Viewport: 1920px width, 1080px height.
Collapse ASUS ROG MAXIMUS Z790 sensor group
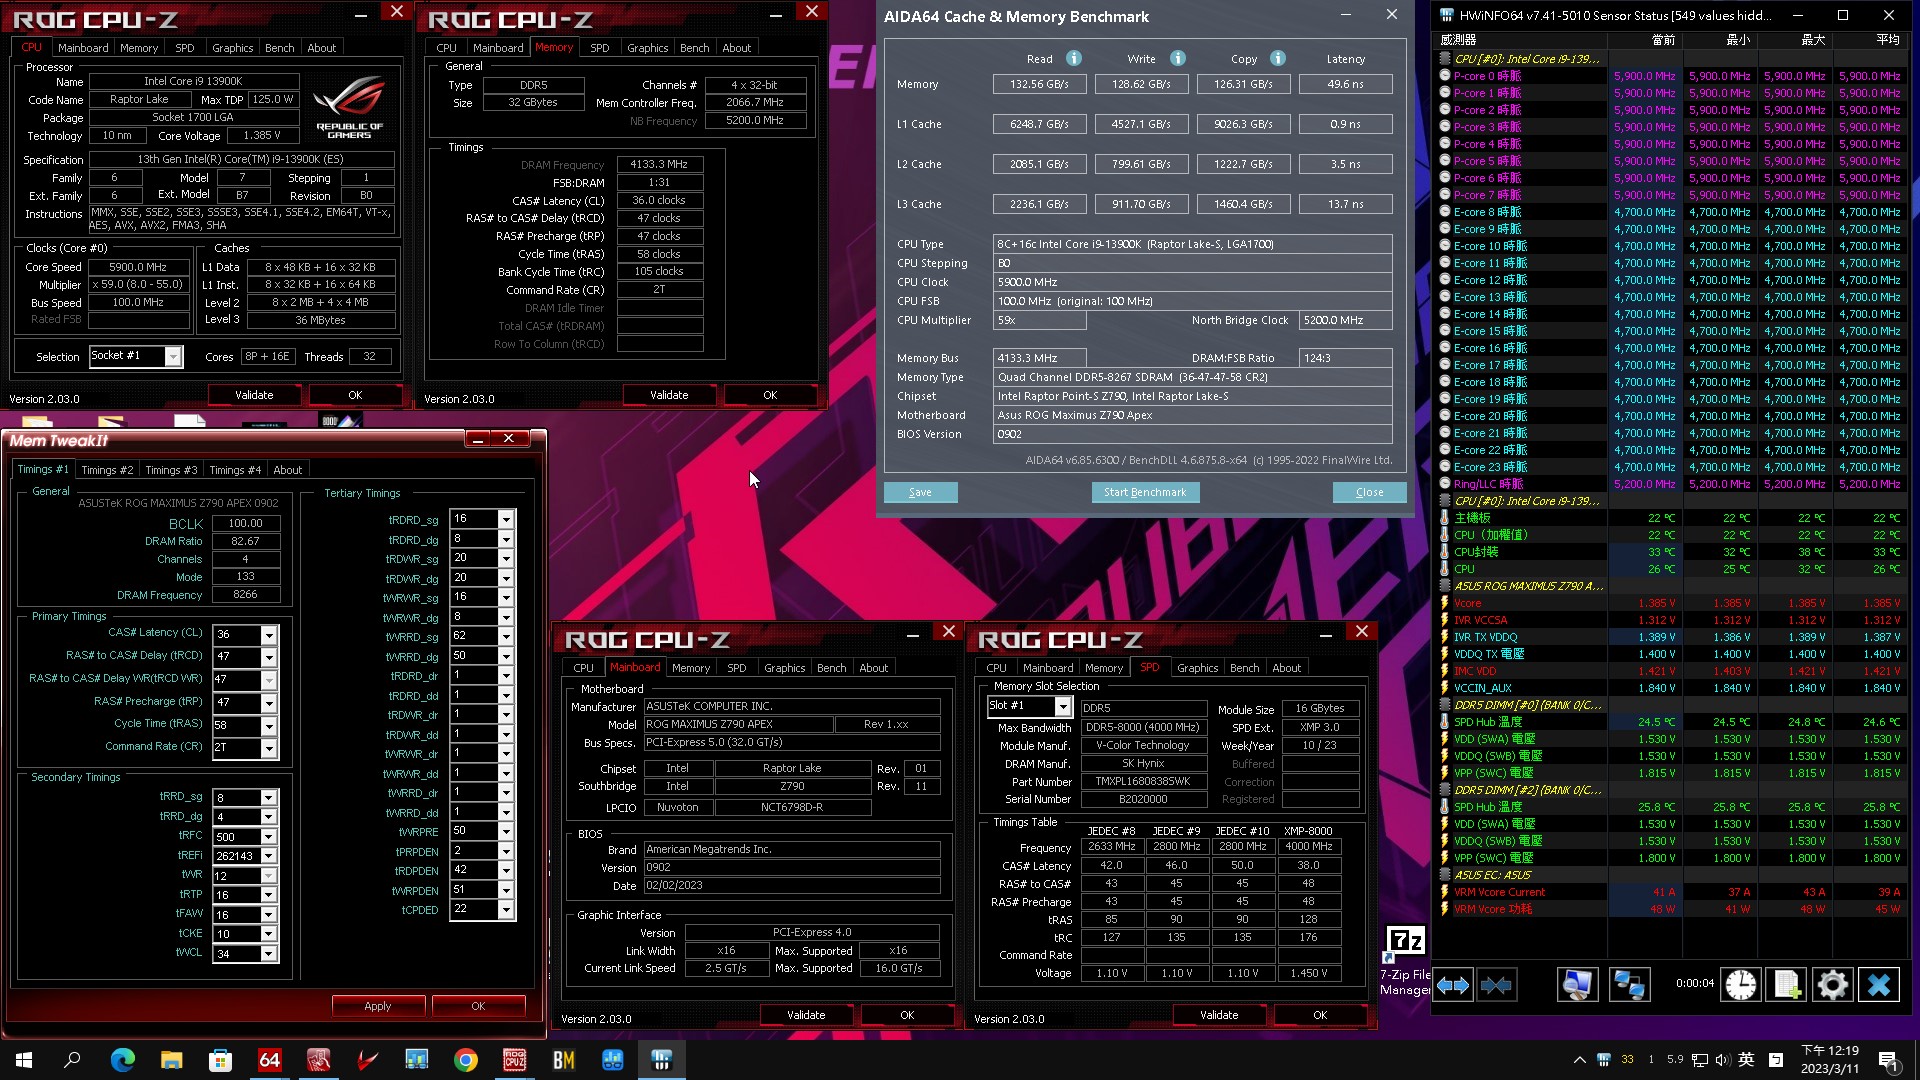click(1444, 586)
